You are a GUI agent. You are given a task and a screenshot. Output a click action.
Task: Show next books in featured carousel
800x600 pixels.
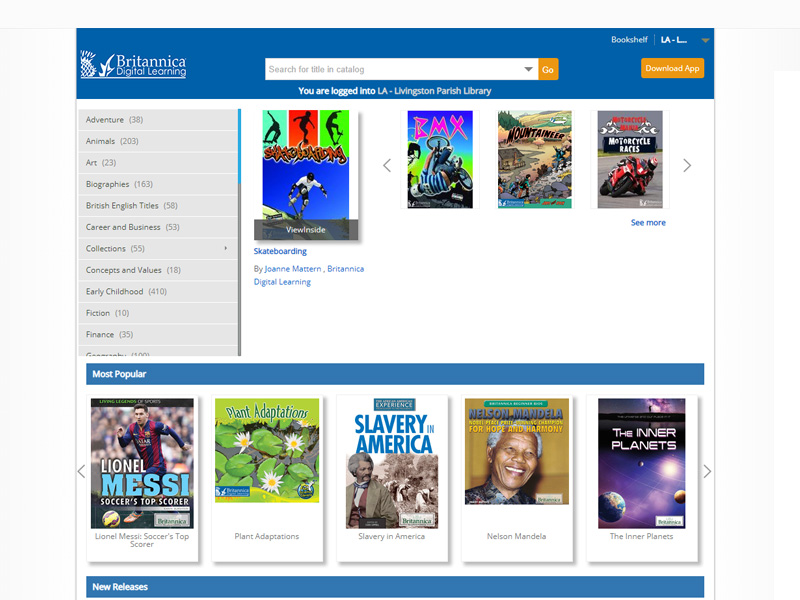click(x=687, y=165)
